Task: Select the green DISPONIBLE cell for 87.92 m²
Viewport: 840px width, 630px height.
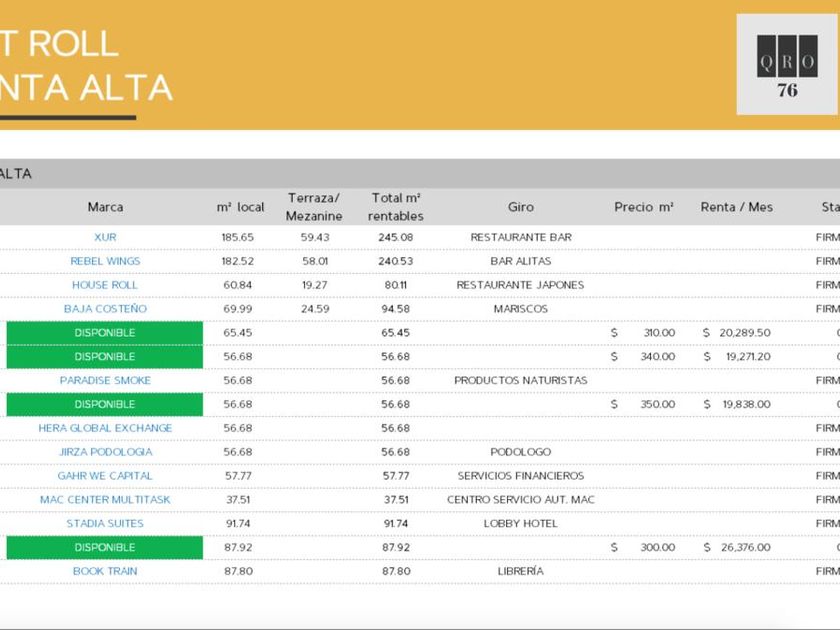Action: coord(105,548)
